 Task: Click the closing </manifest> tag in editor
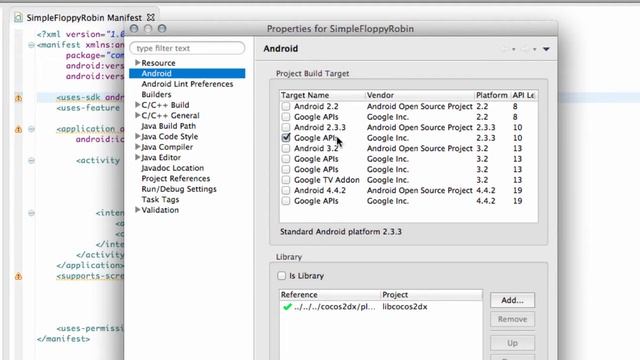[x=63, y=339]
